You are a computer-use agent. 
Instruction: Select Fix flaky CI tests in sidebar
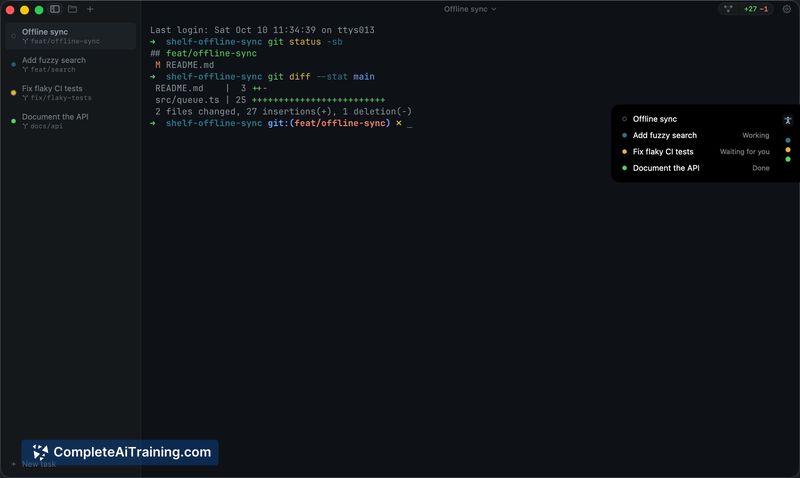pos(71,92)
